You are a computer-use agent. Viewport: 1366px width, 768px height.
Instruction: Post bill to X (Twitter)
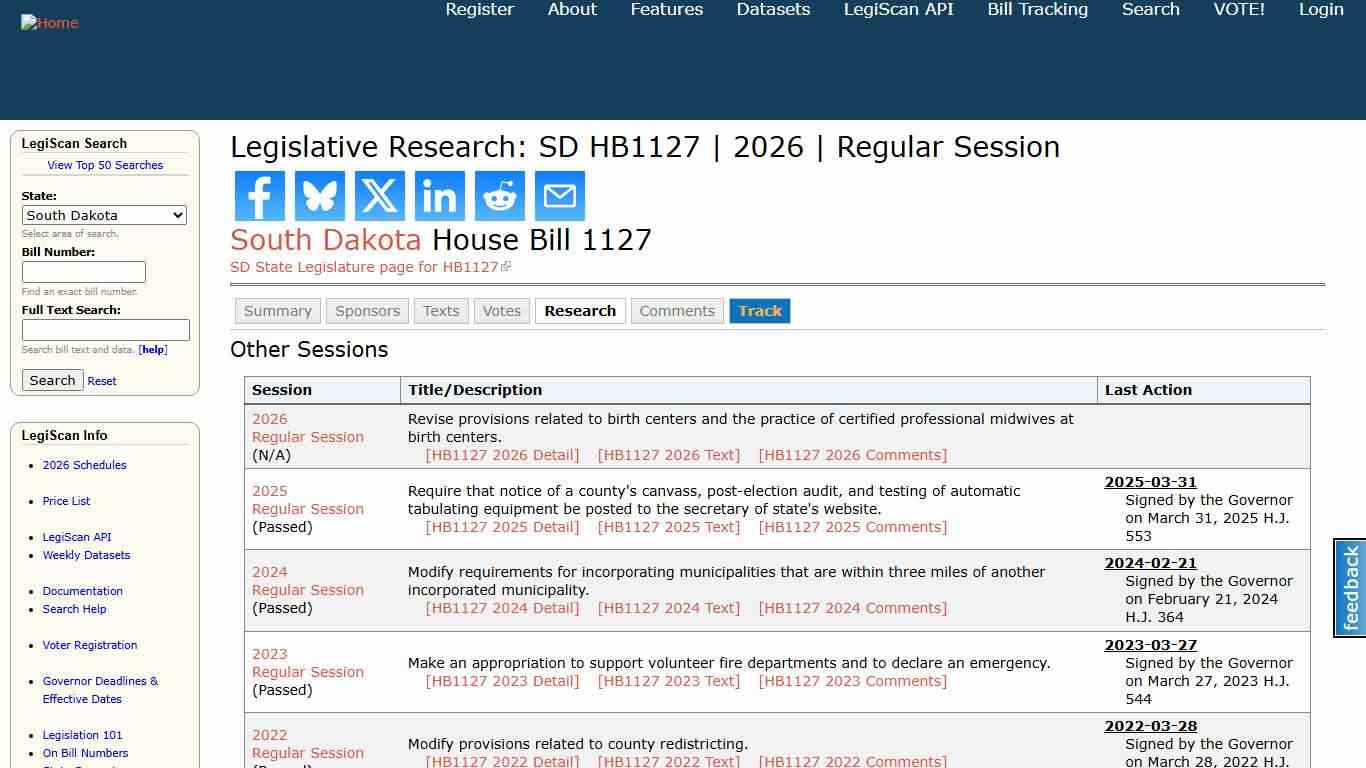379,196
